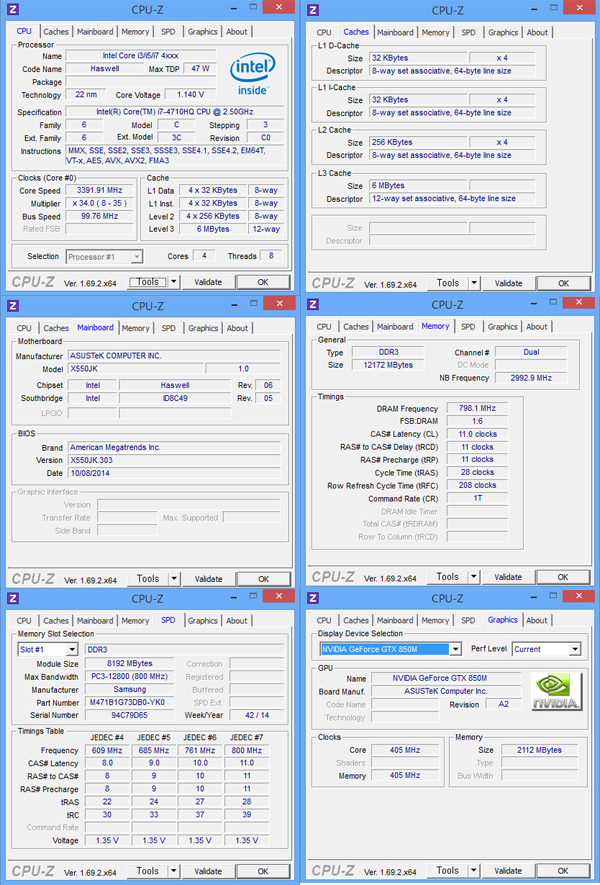Viewport: 600px width, 885px height.
Task: Click the Max TDP 47 W value
Action: click(x=200, y=68)
